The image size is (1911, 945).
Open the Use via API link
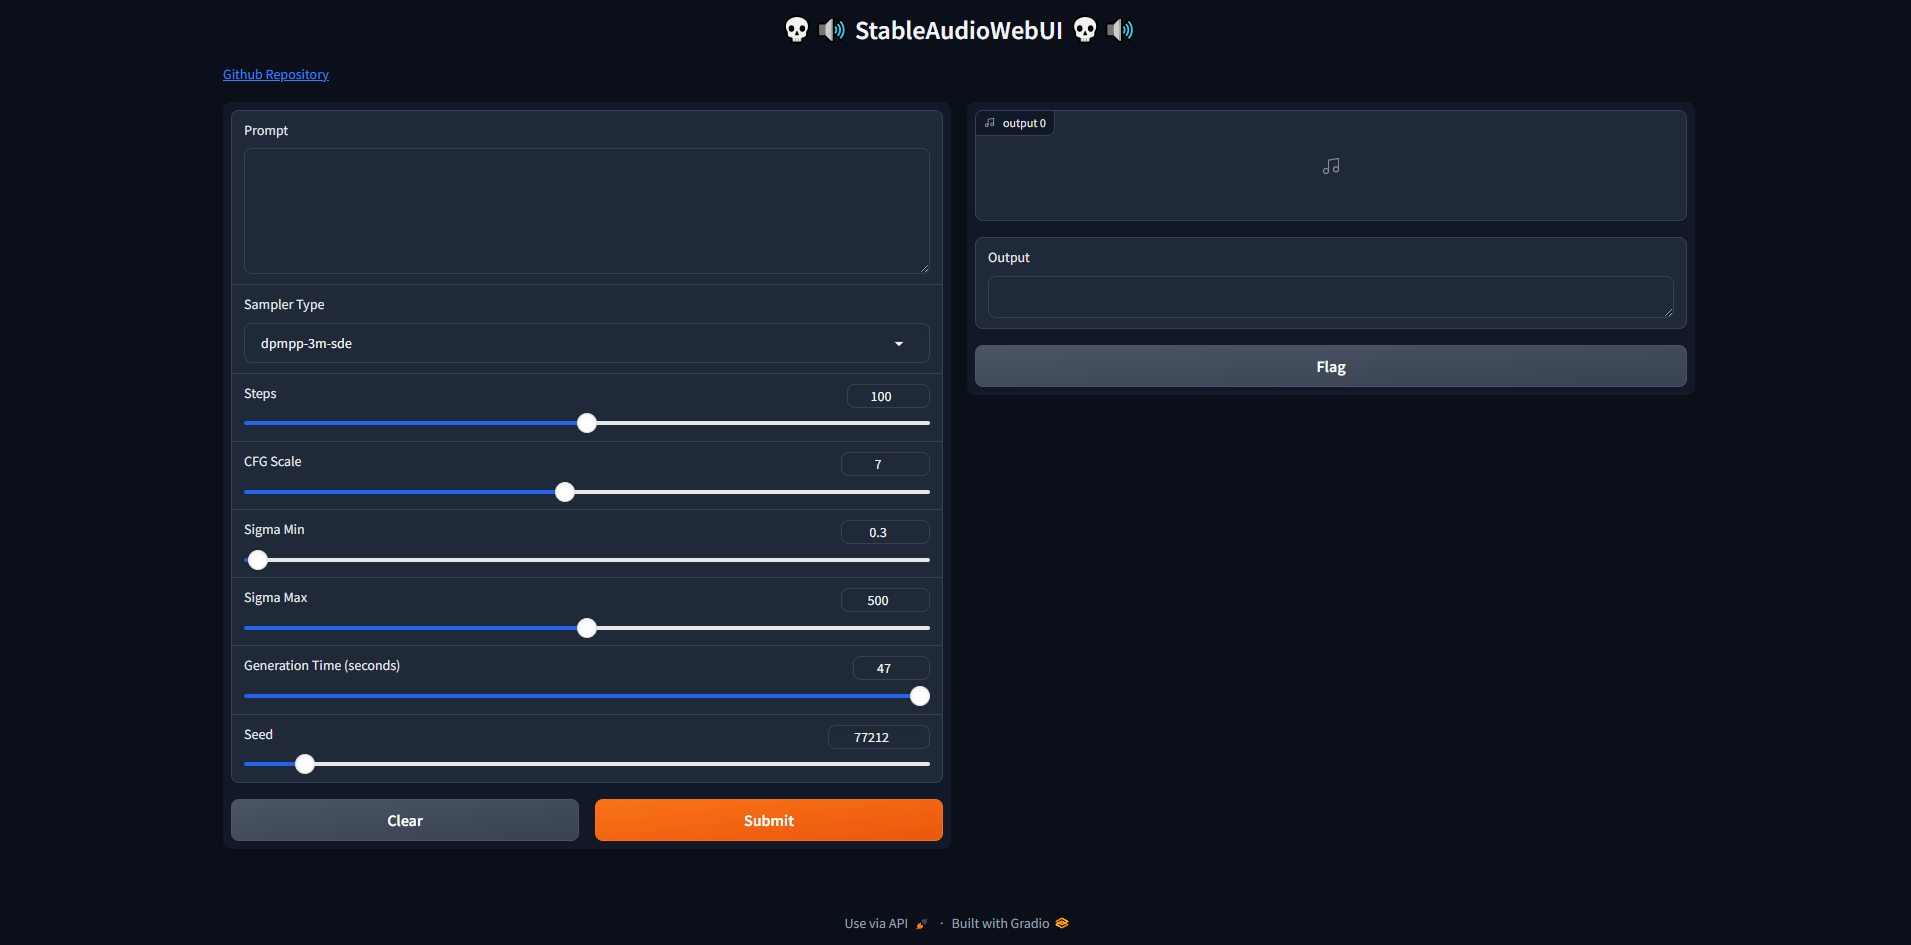(876, 924)
